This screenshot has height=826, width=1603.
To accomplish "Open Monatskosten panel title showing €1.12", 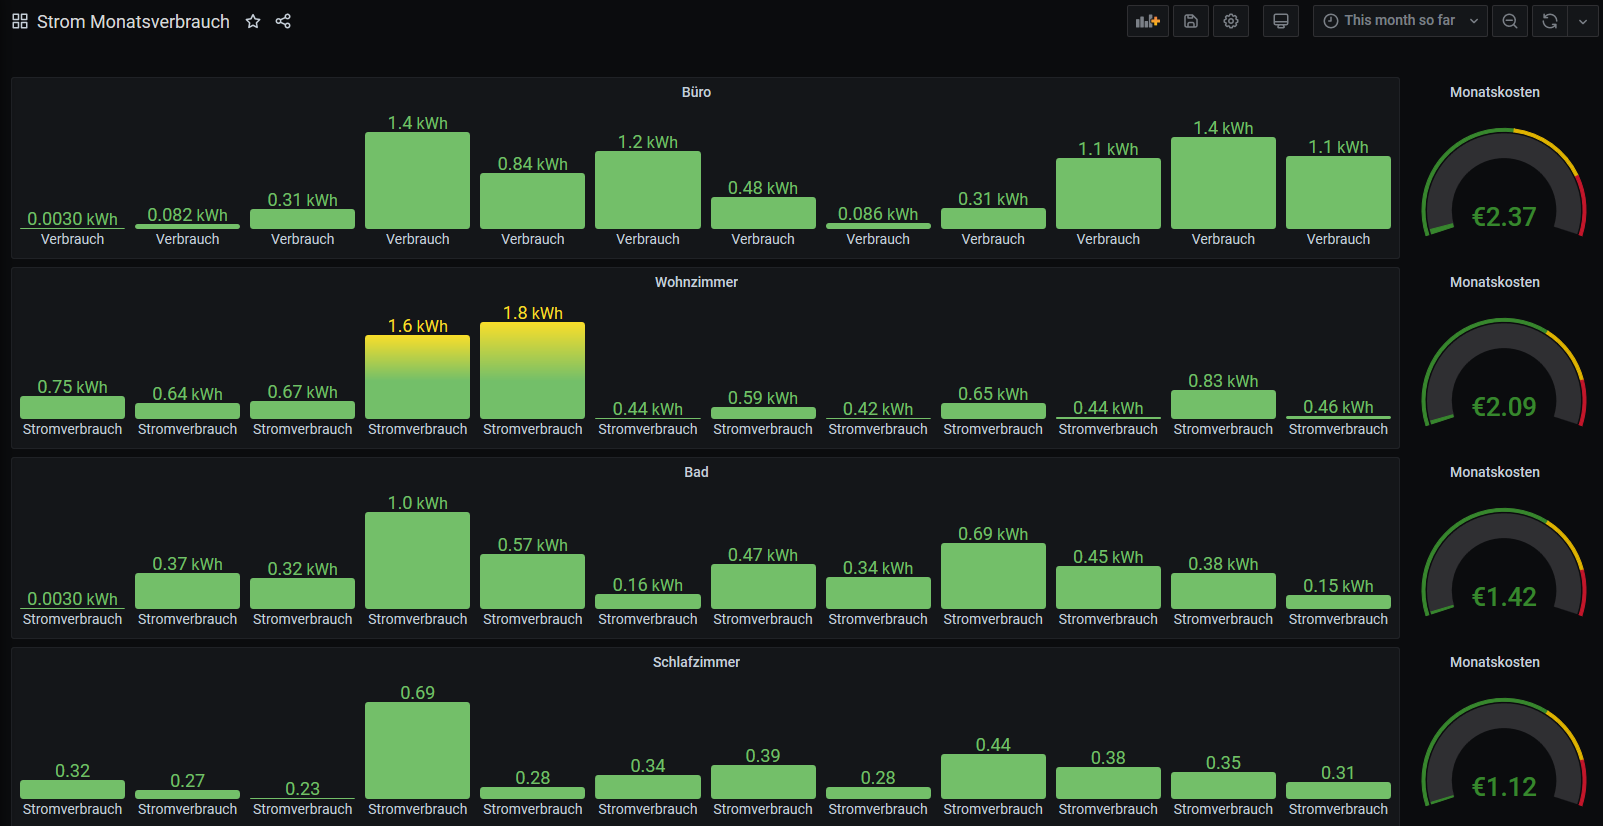I will (1495, 662).
